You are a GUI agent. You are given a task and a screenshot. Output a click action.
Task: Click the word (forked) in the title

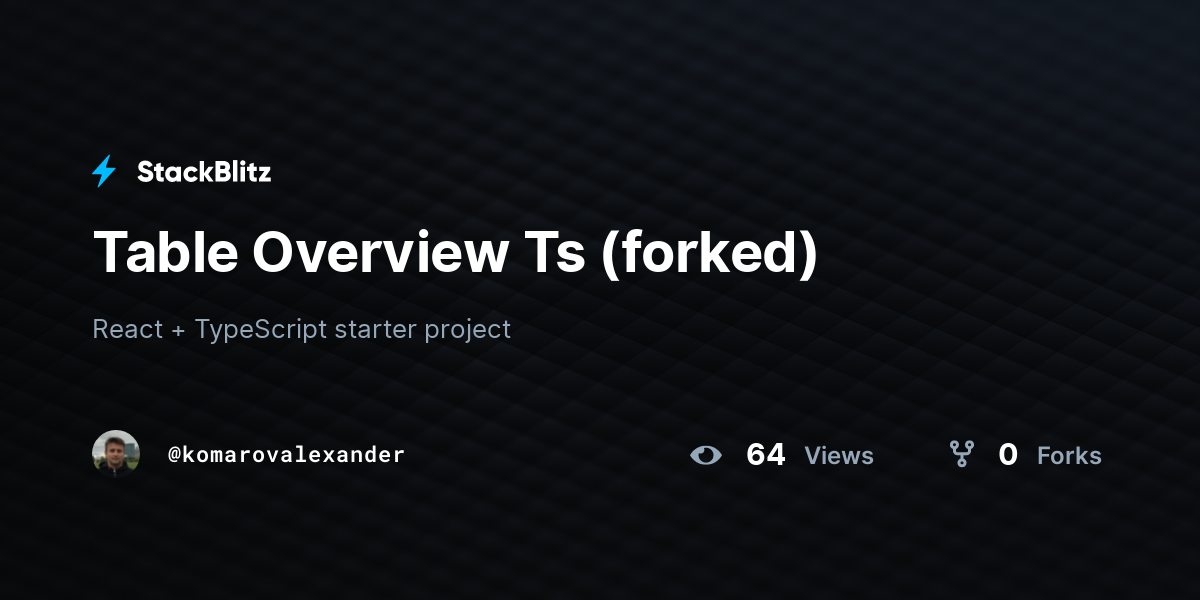pos(709,253)
